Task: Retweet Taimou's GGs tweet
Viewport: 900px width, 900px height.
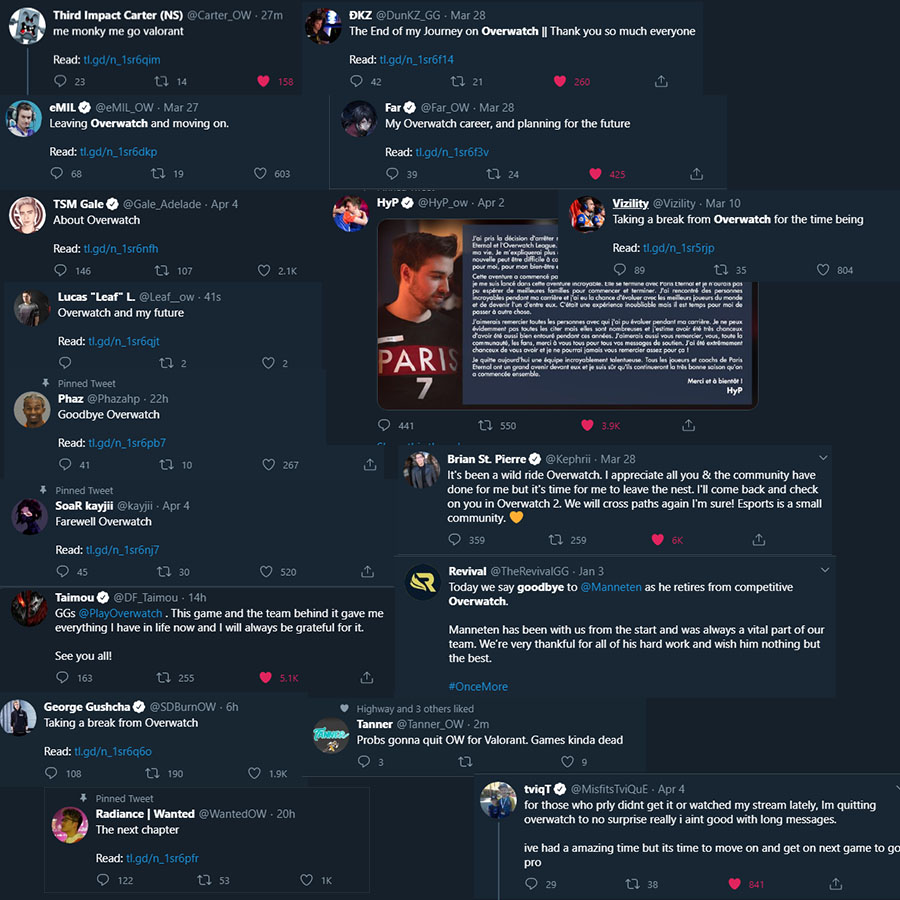Action: point(164,678)
